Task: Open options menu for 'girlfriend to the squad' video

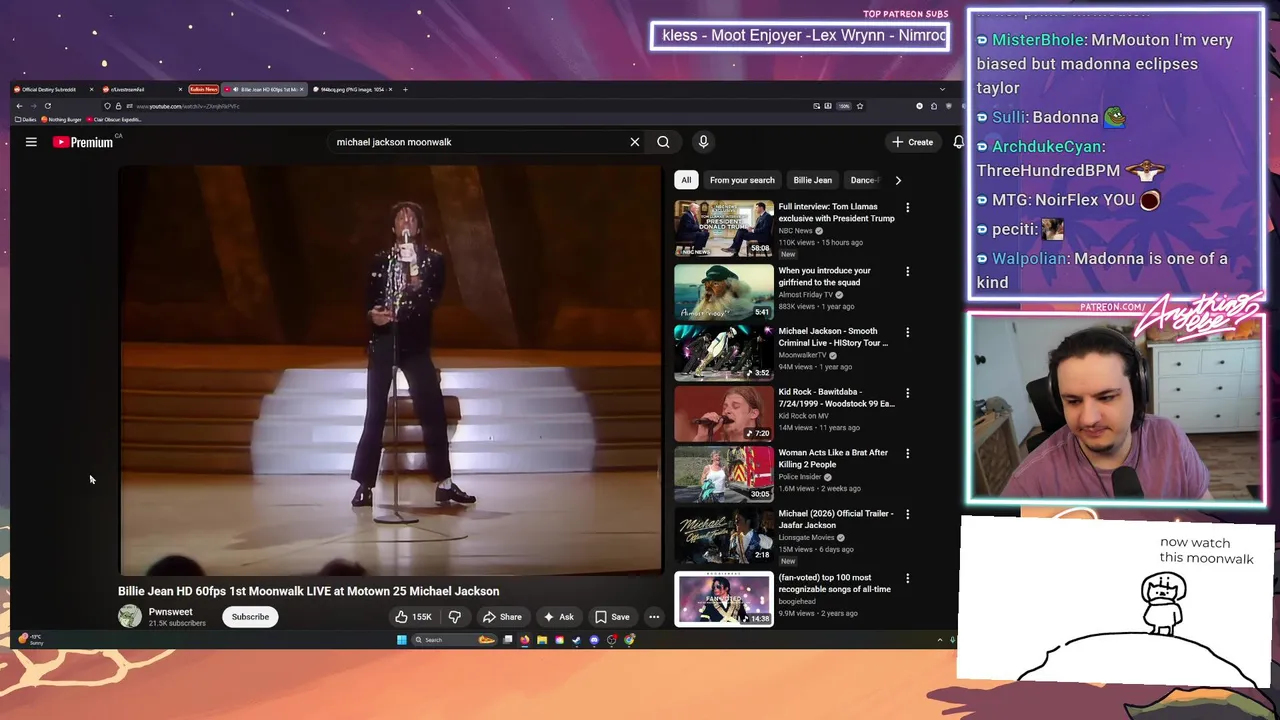Action: click(x=907, y=271)
